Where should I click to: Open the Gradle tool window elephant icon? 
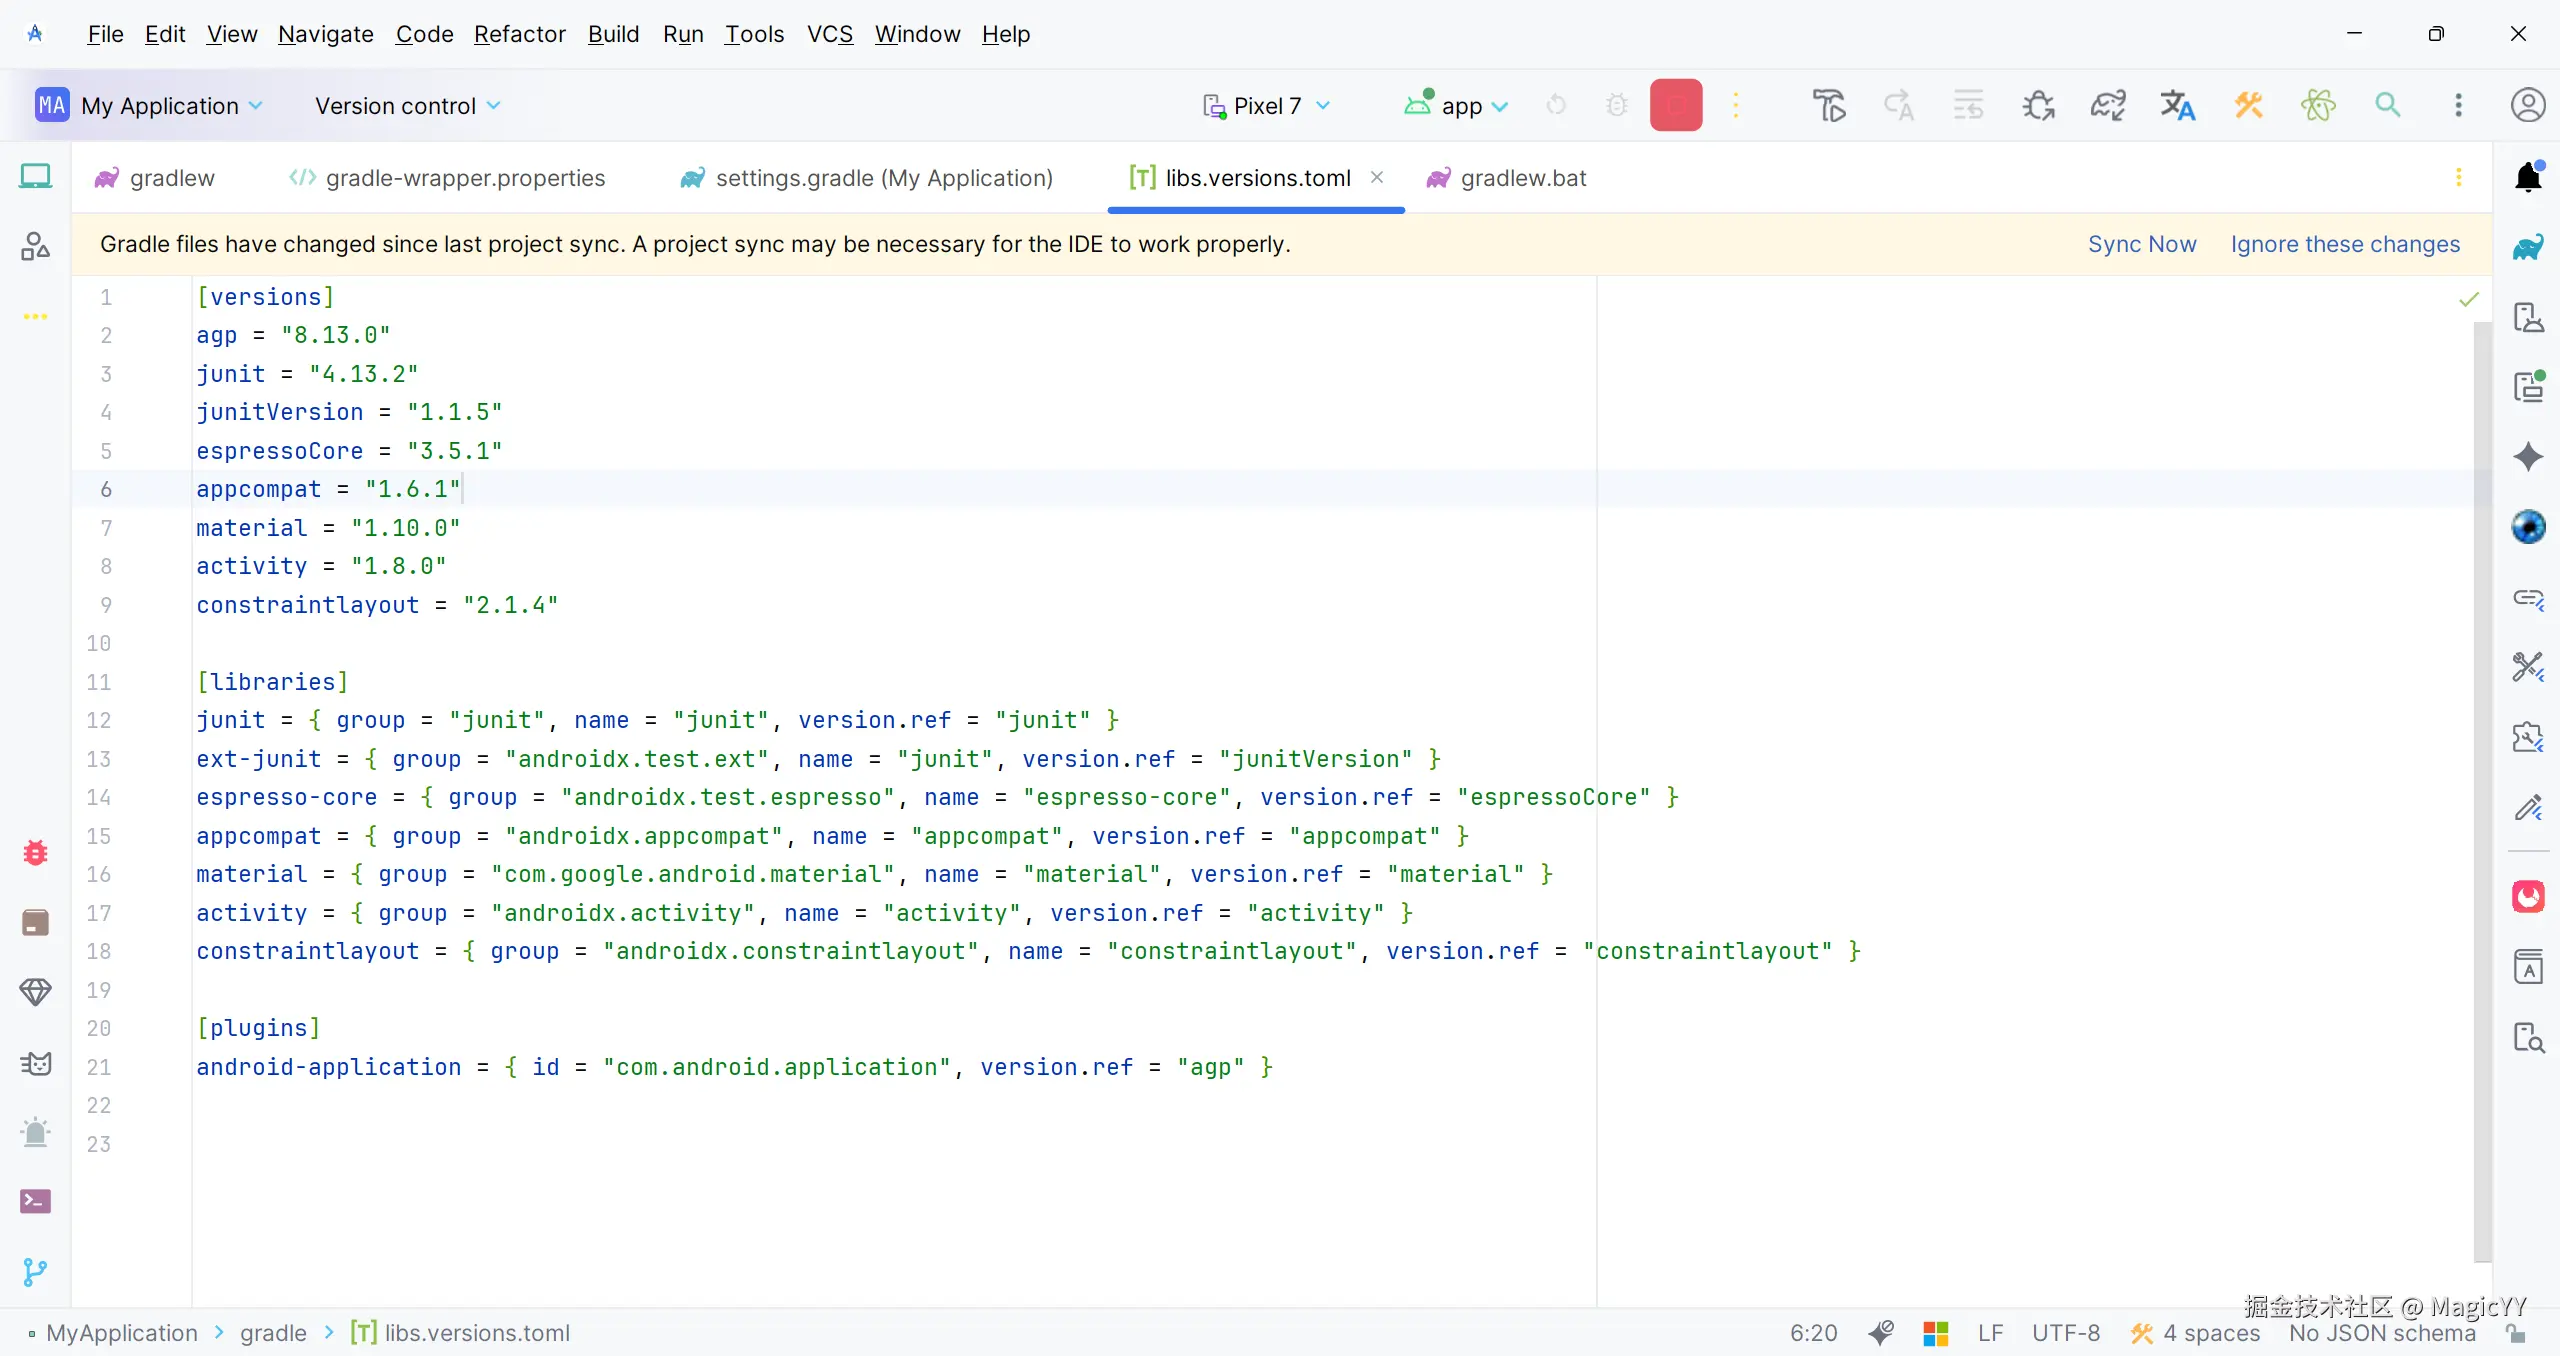pyautogui.click(x=2528, y=247)
